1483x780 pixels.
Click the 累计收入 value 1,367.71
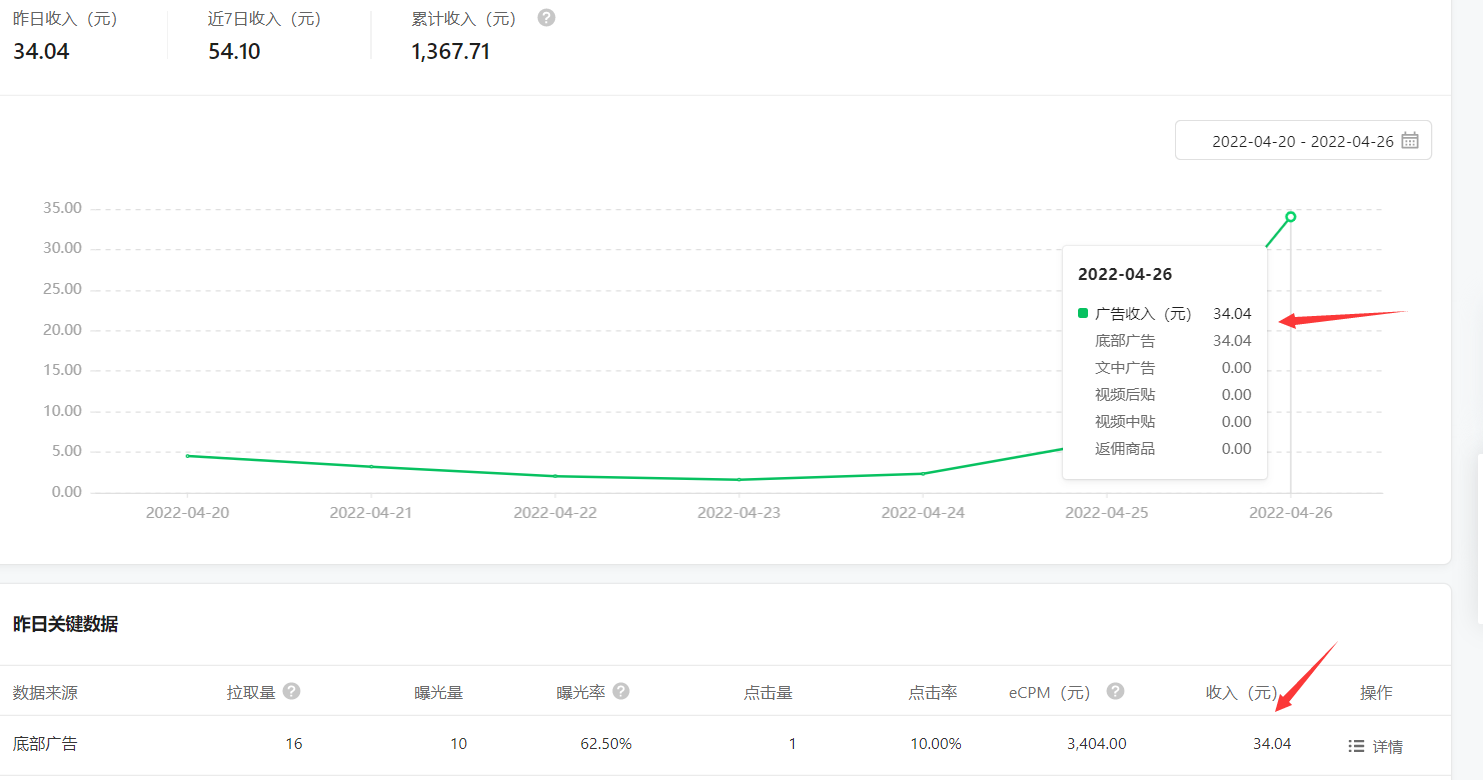coord(451,51)
